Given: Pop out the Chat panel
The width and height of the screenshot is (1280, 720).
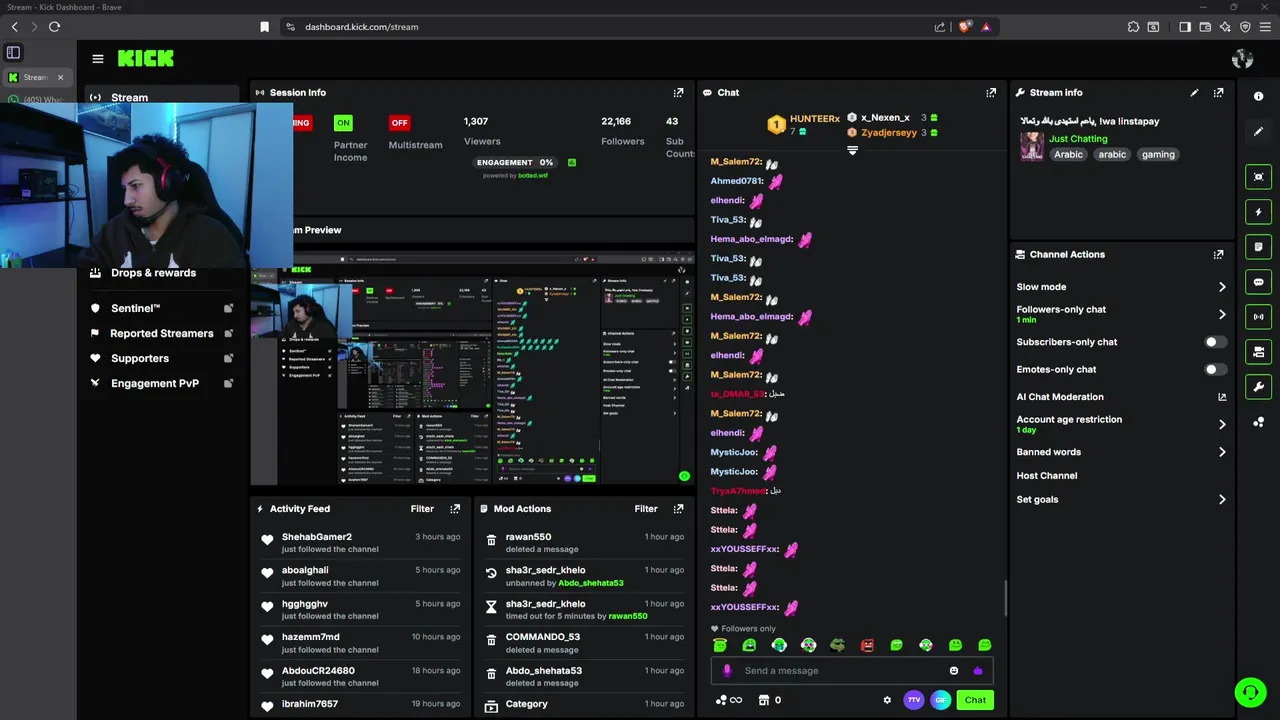Looking at the screenshot, I should click(x=991, y=92).
